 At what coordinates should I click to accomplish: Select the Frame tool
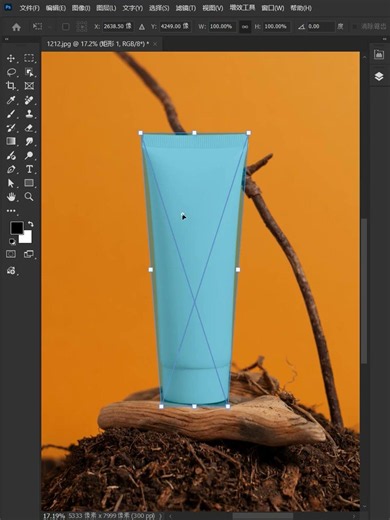29,86
